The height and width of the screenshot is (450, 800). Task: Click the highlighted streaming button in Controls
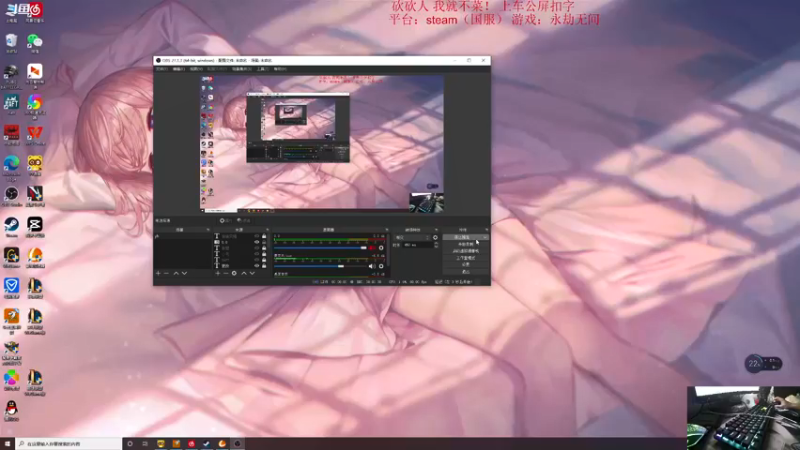pyautogui.click(x=465, y=237)
